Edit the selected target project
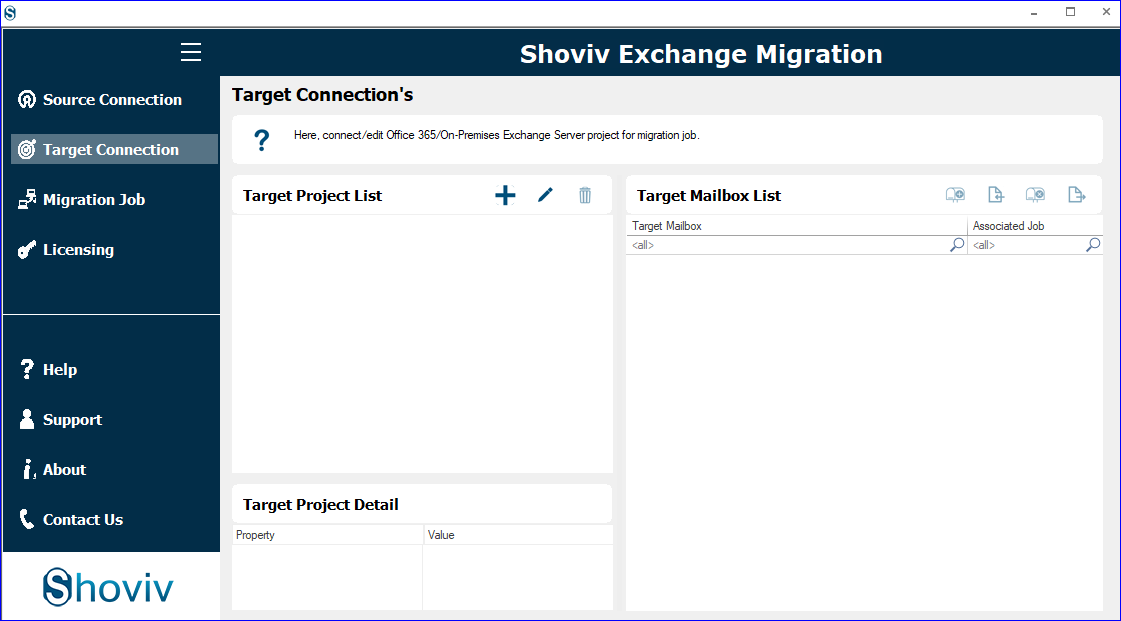The image size is (1121, 621). (x=545, y=195)
